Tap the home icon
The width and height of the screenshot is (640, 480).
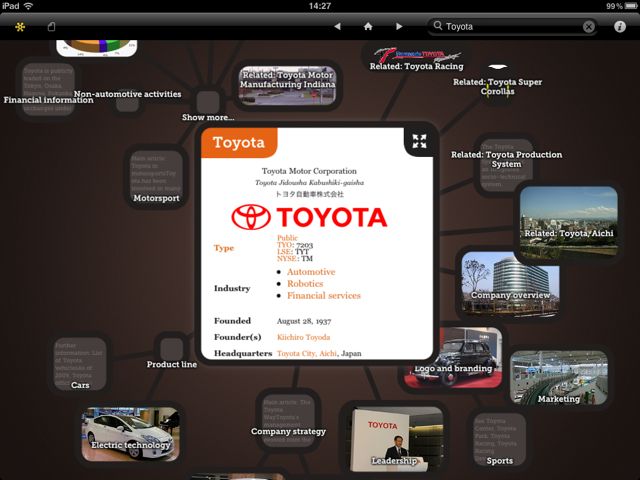coord(368,27)
